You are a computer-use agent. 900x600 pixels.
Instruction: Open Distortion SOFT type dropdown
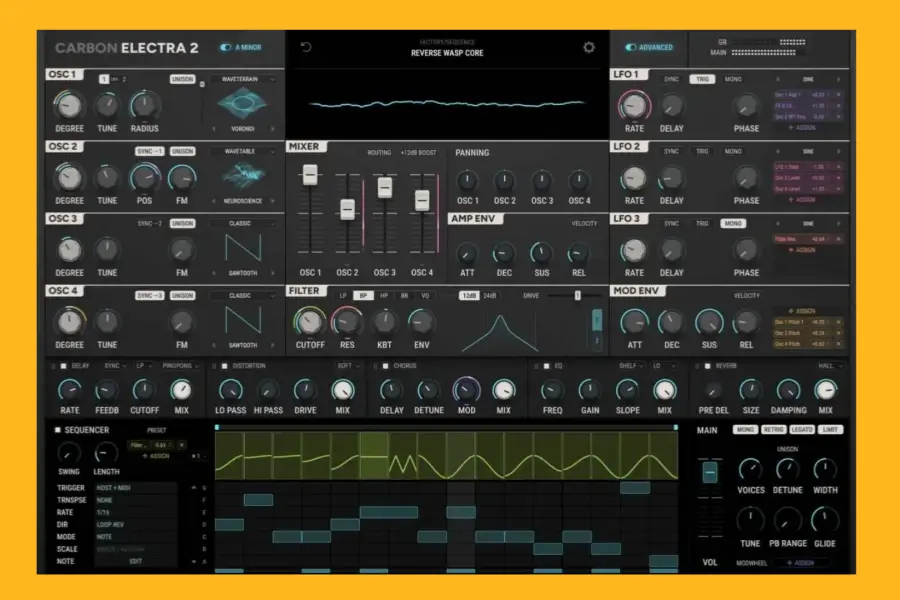348,366
